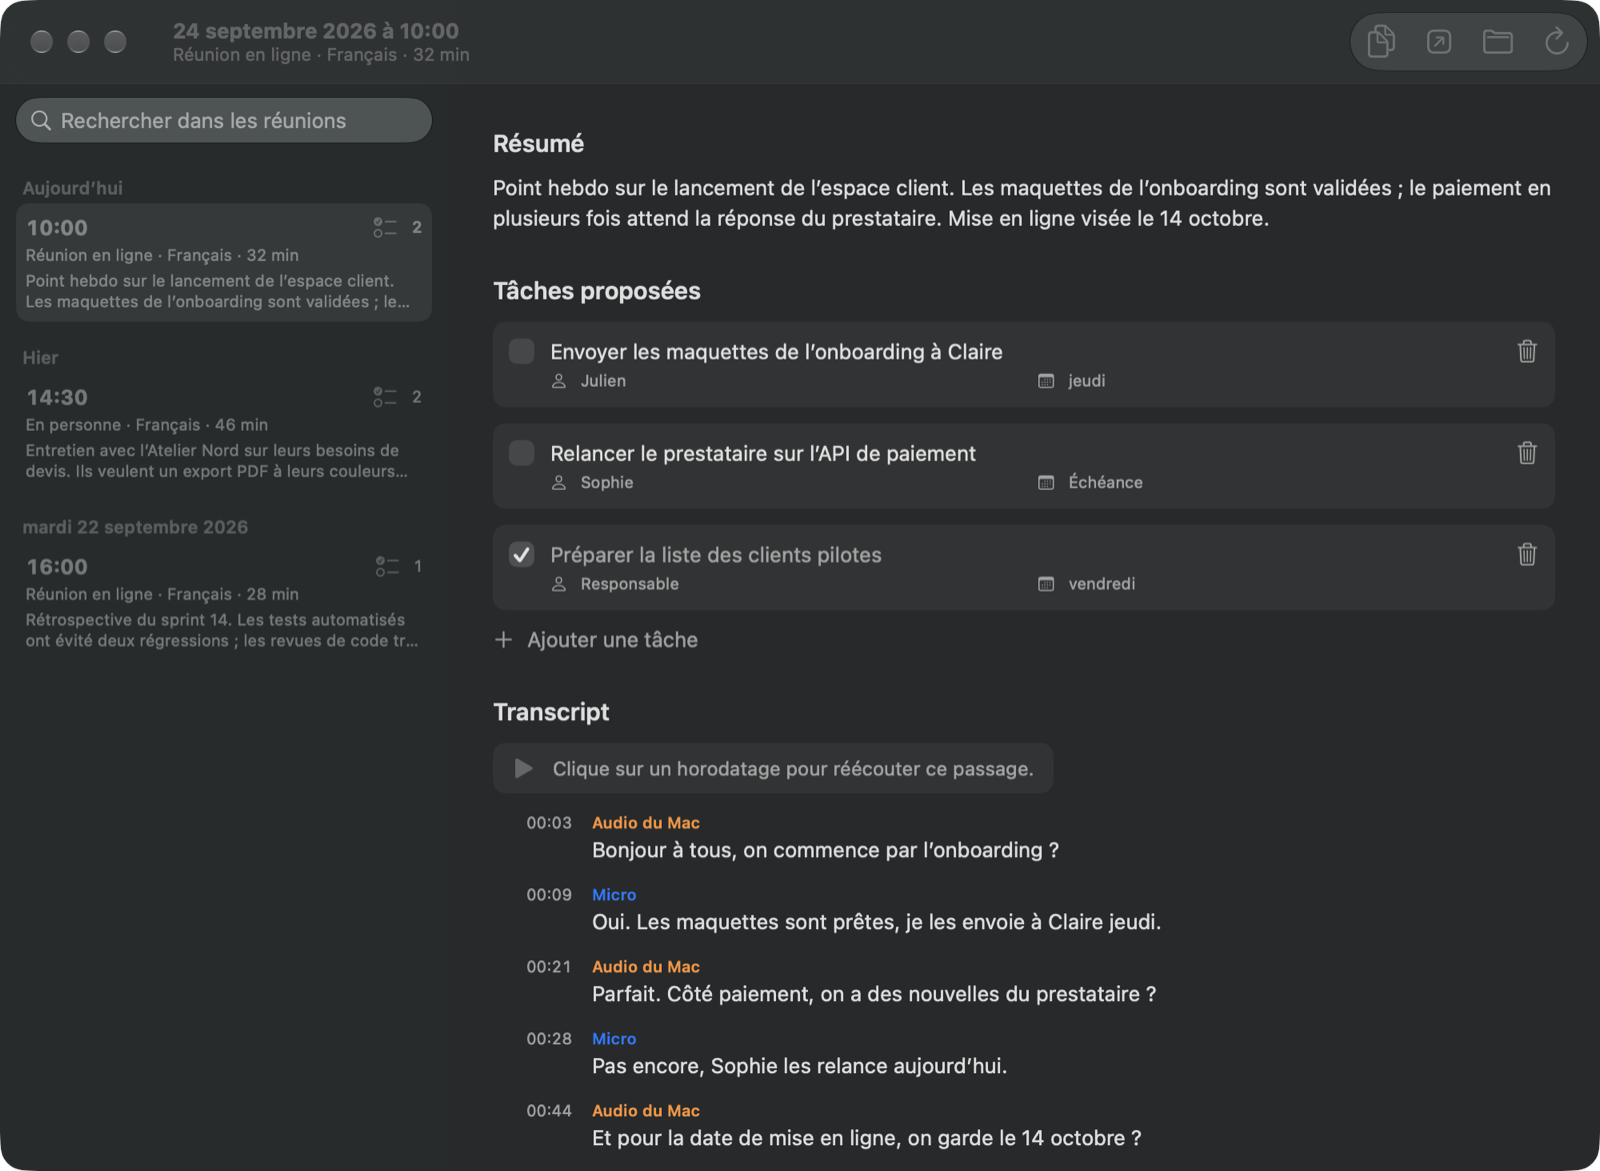Click the calendar icon beside 'jeudi'

point(1046,381)
